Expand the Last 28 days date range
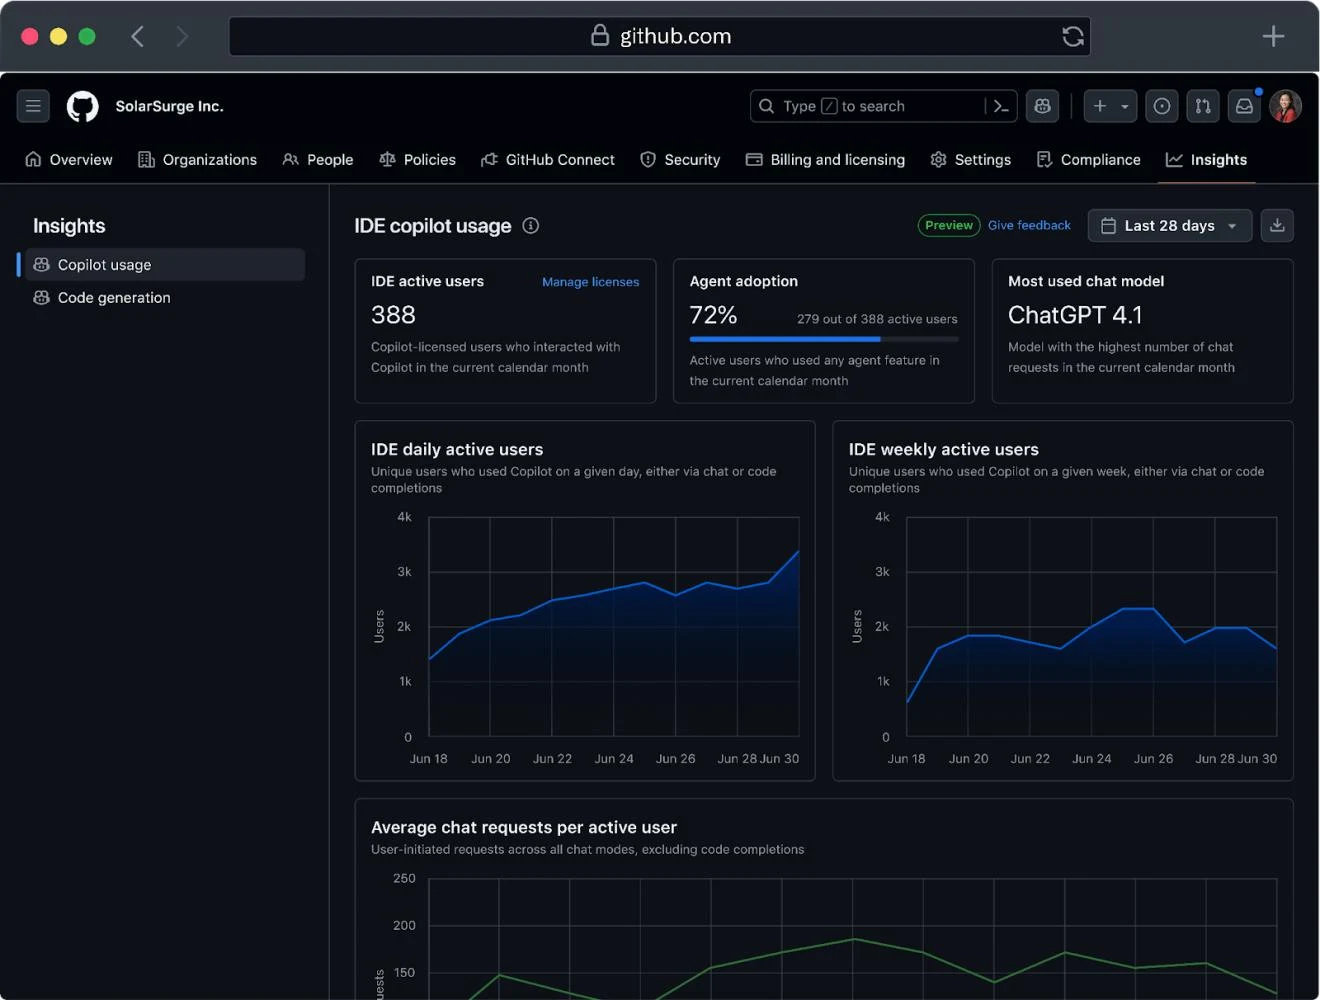The width and height of the screenshot is (1320, 1000). [x=1169, y=226]
